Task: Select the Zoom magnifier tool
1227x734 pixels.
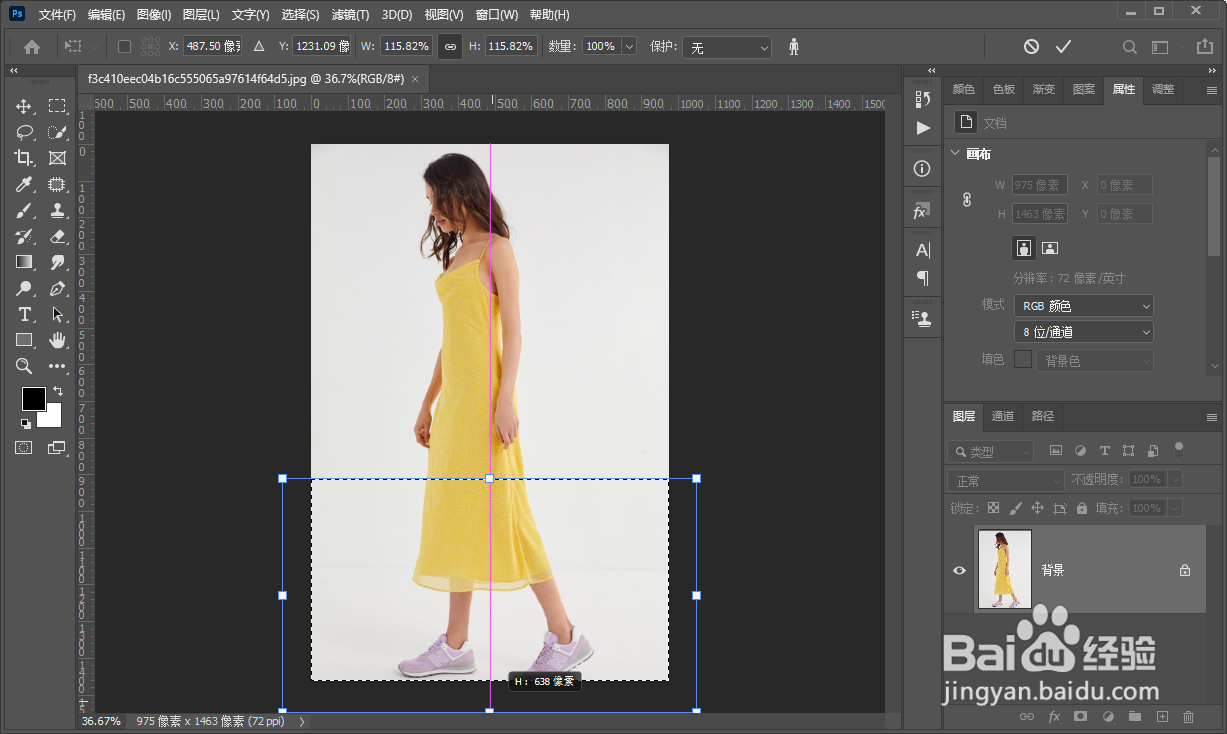Action: (x=24, y=366)
